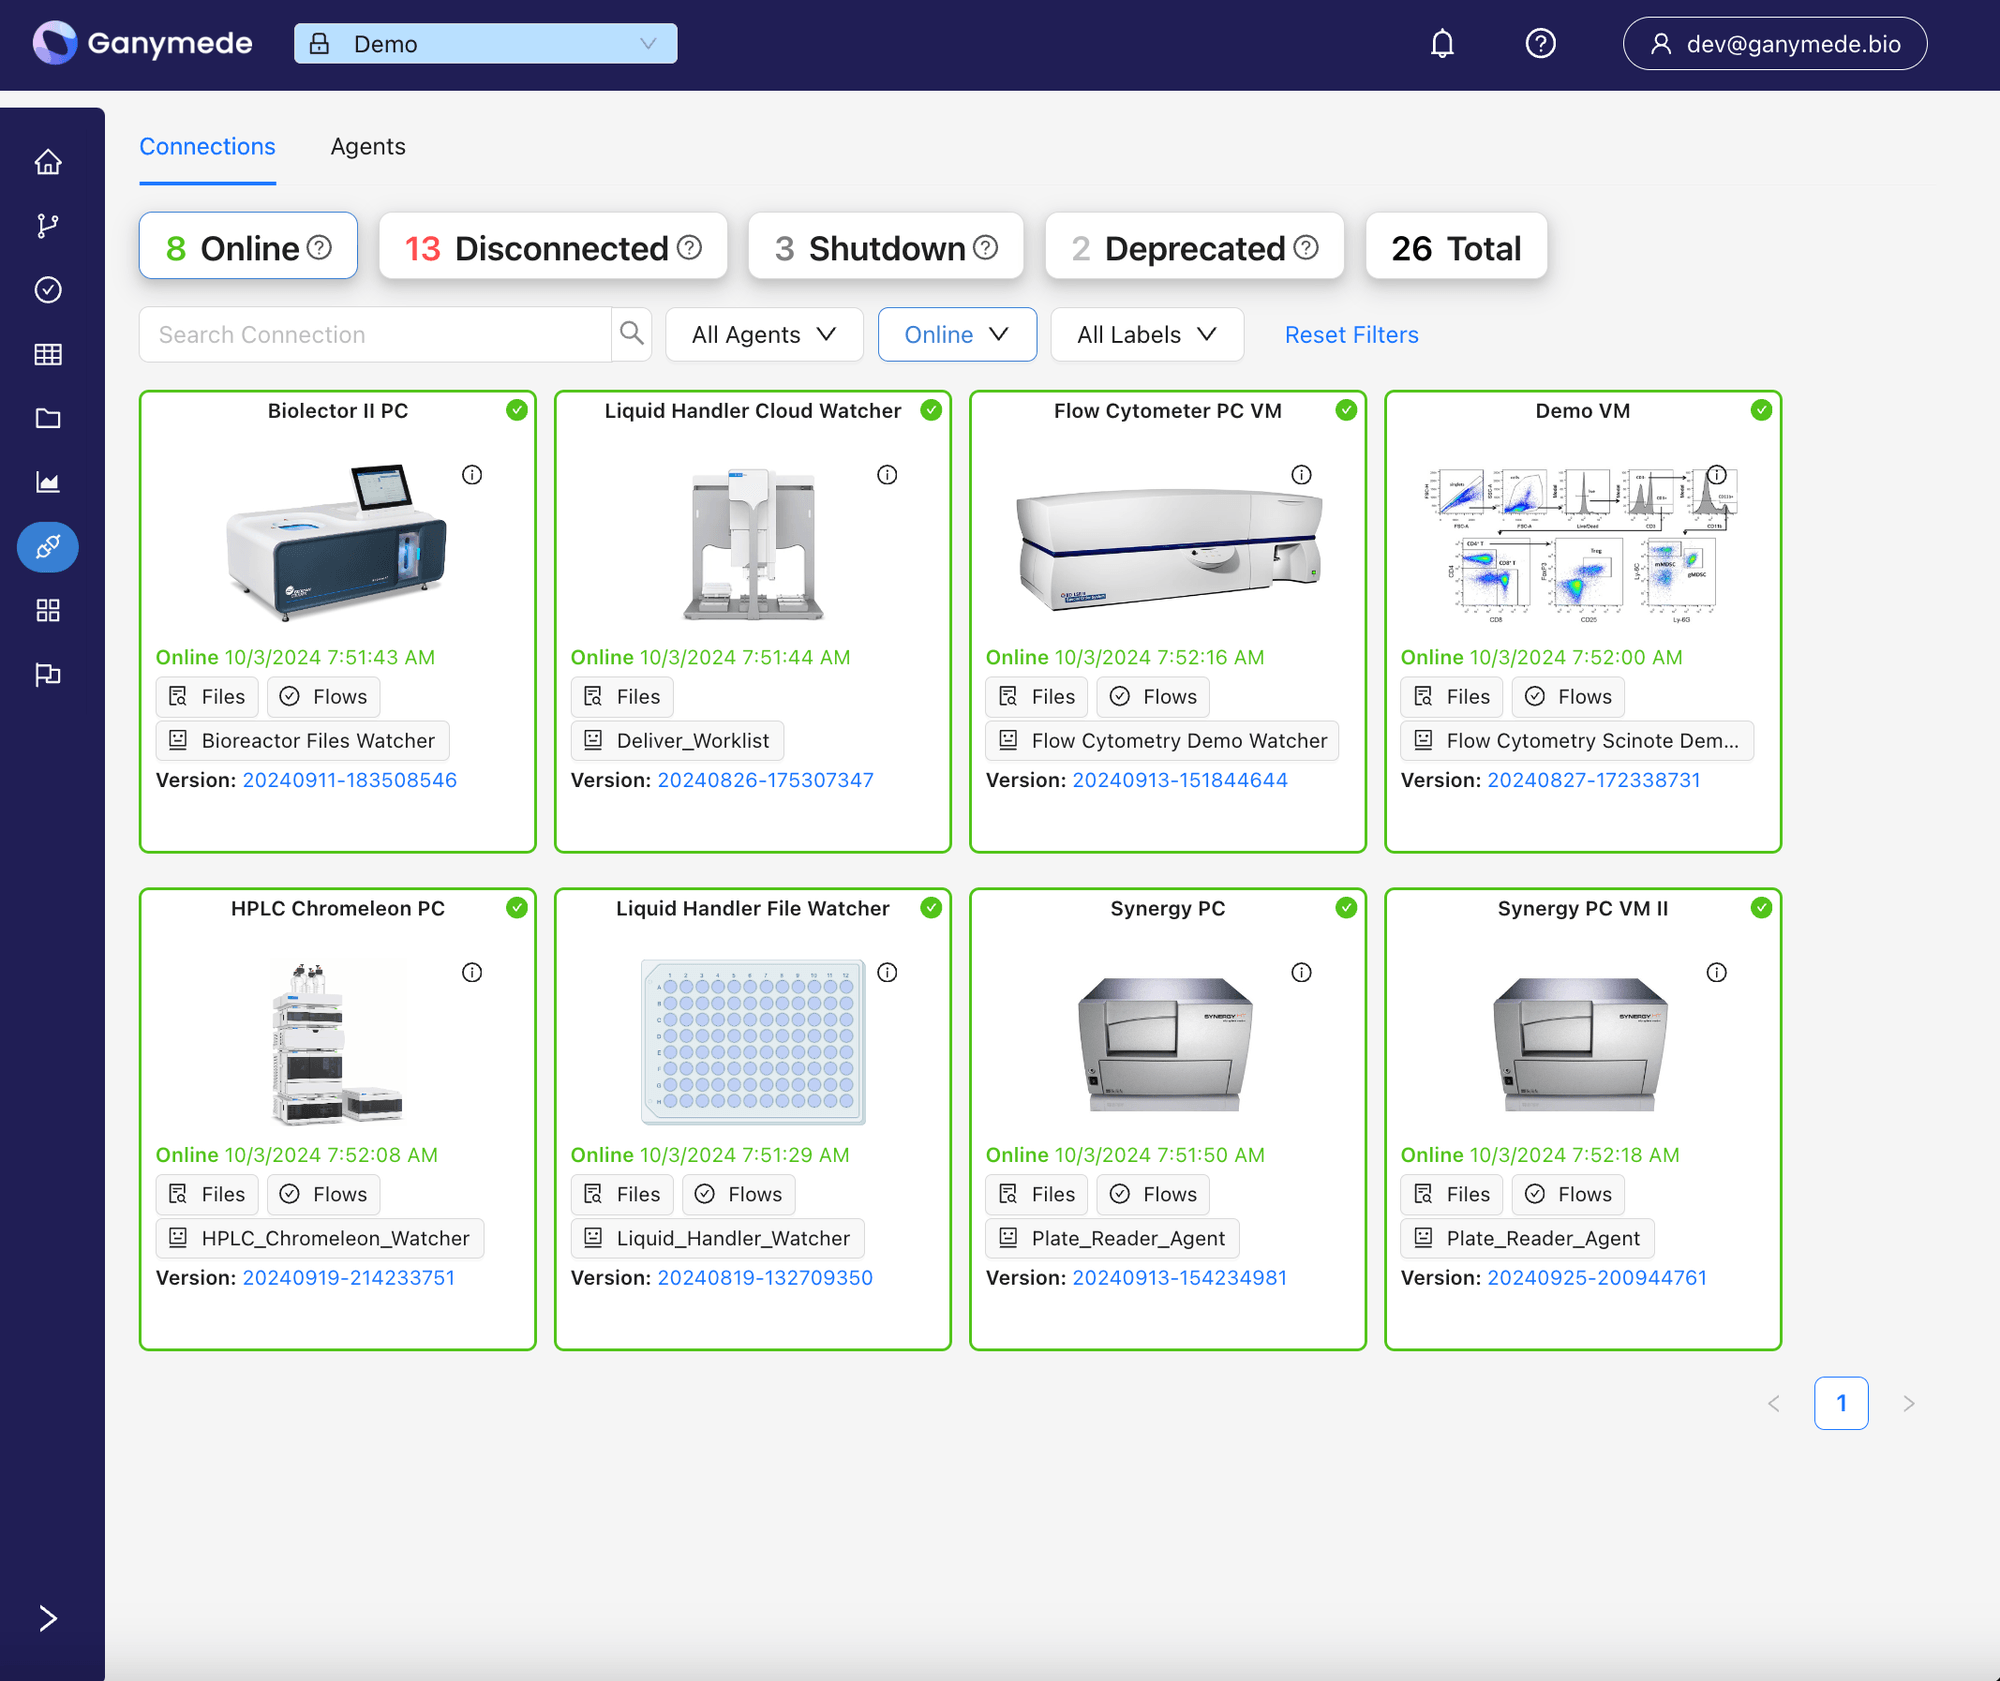
Task: Click Reset Filters link
Action: [1351, 335]
